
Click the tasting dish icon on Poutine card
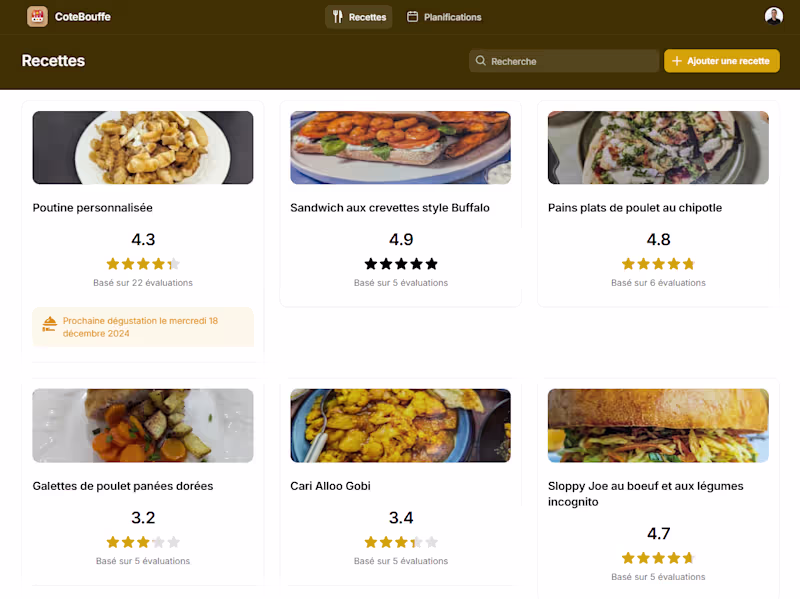point(49,323)
